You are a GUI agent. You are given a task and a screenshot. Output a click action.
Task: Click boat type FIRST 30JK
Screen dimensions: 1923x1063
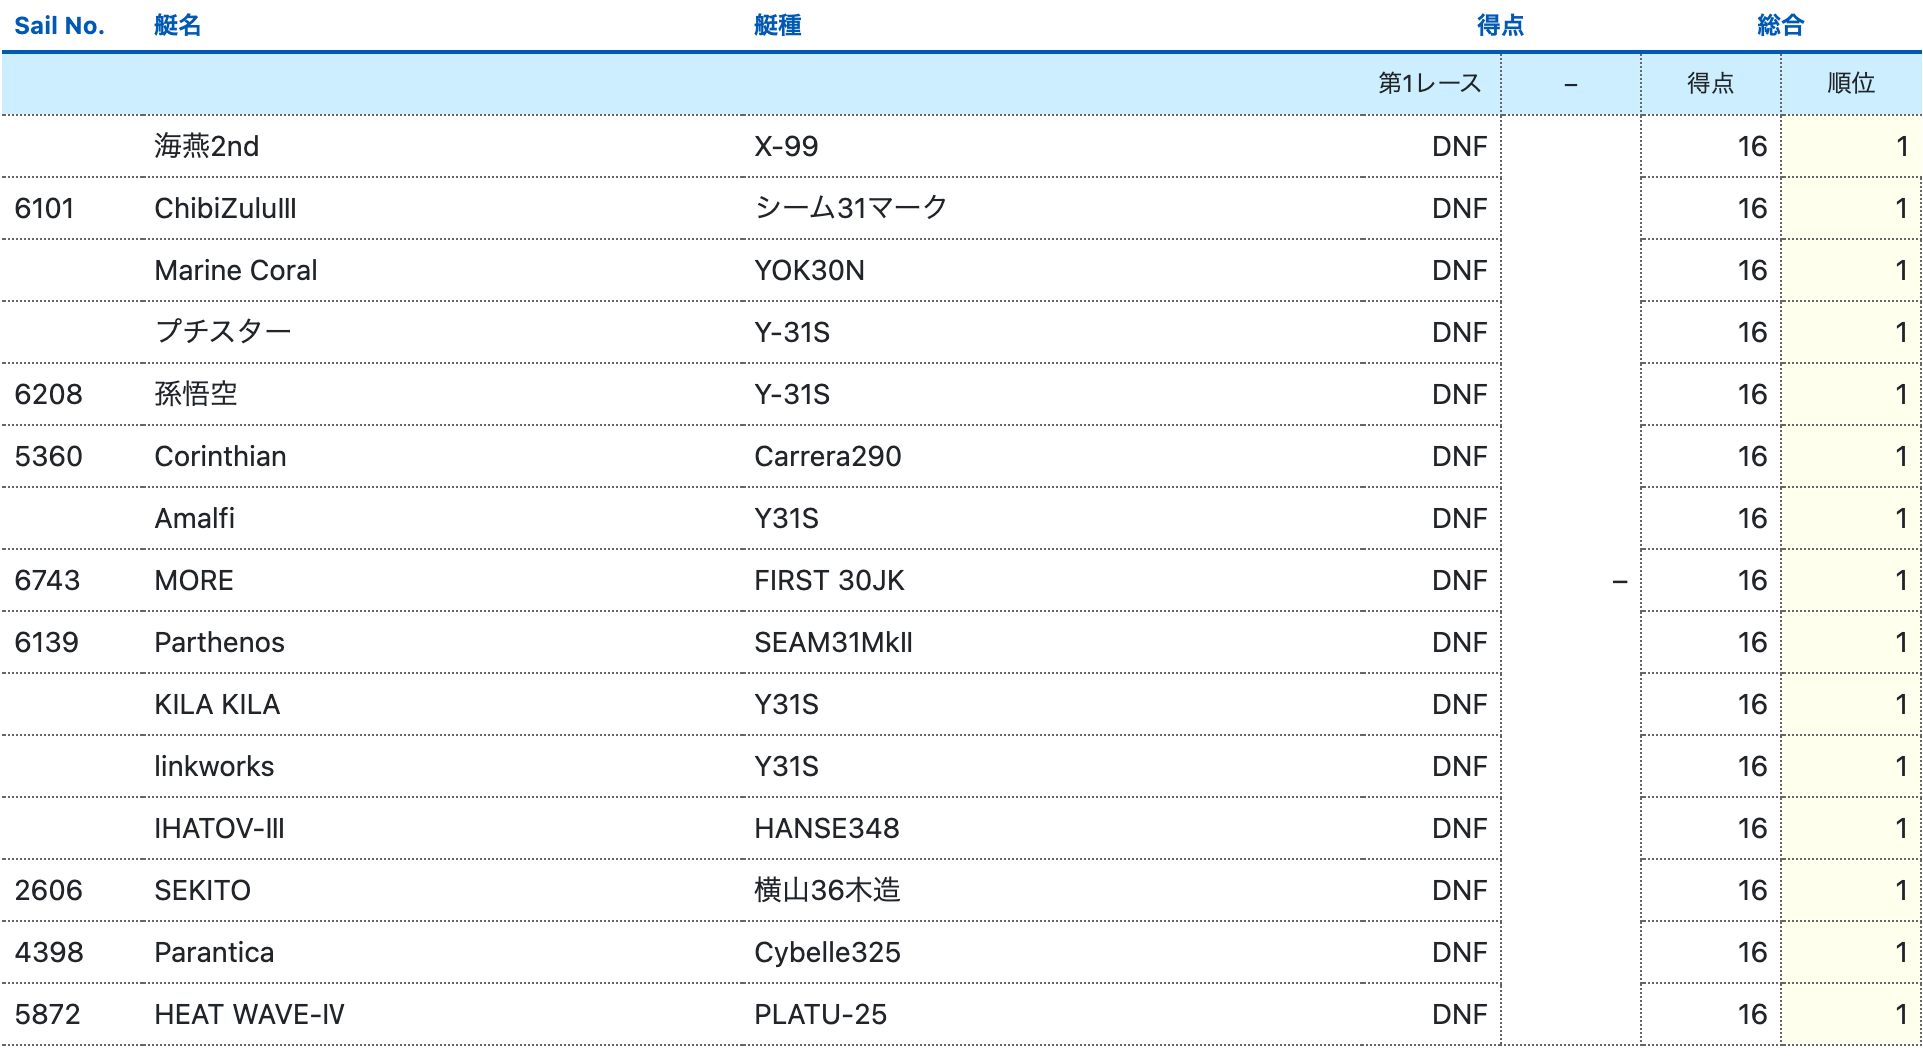828,581
